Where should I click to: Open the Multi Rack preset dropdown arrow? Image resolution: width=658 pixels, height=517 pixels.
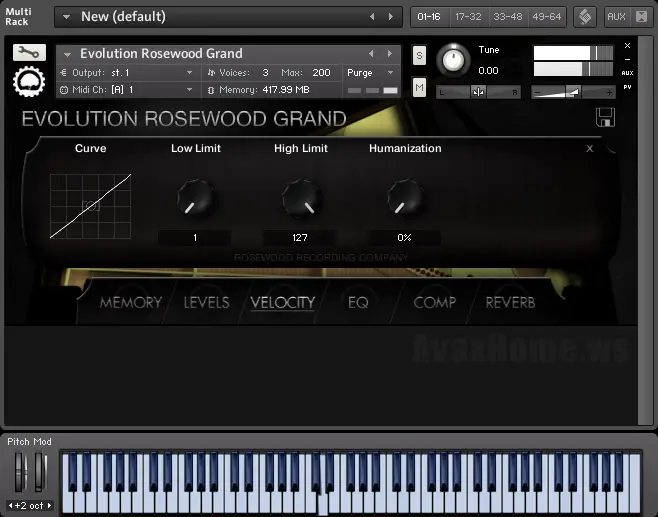pos(66,17)
